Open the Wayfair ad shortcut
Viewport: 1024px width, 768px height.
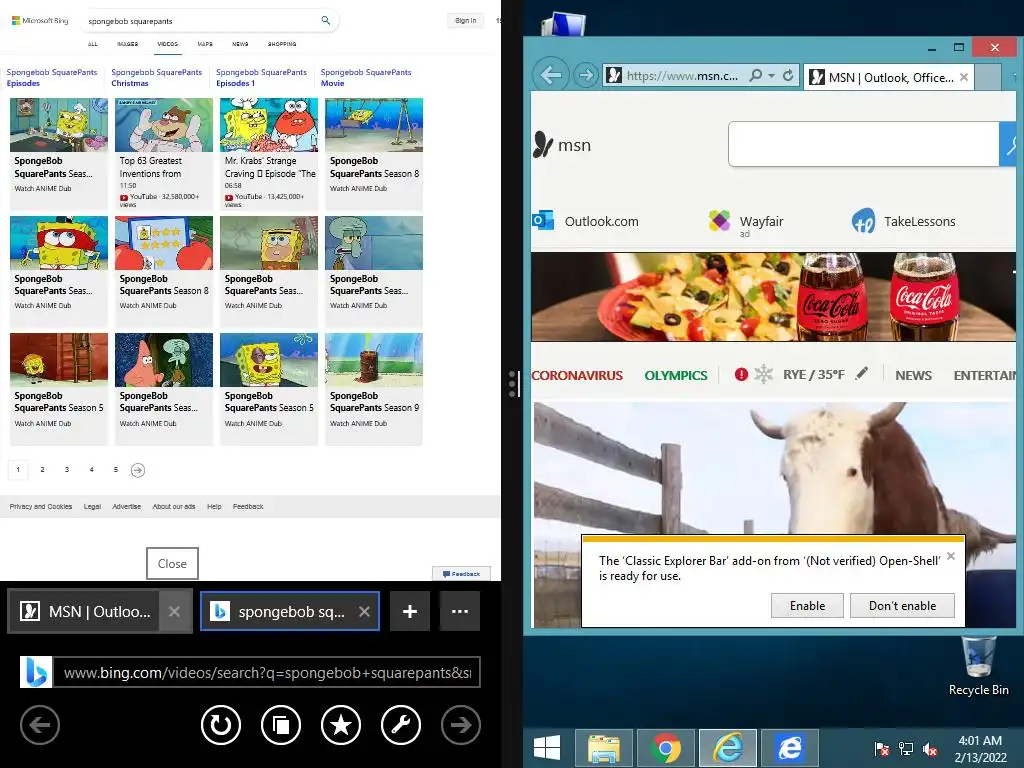[746, 221]
